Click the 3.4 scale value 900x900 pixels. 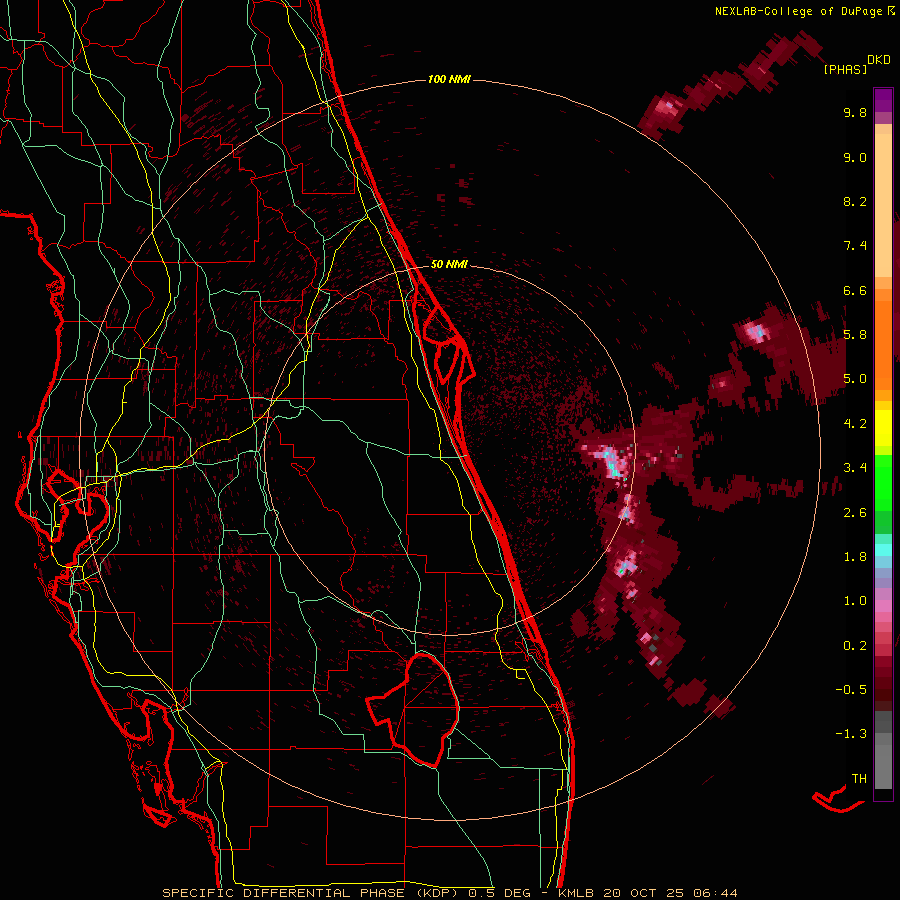pos(855,468)
